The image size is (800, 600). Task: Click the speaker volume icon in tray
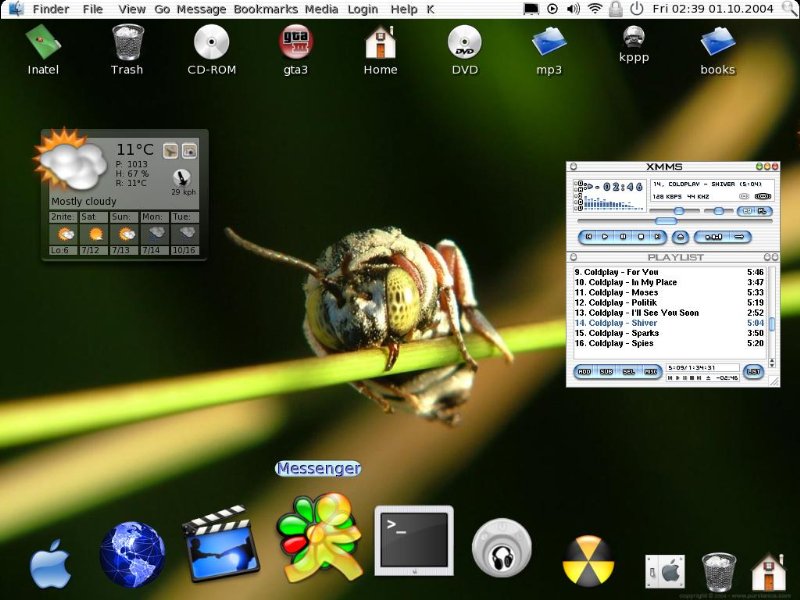(x=573, y=9)
